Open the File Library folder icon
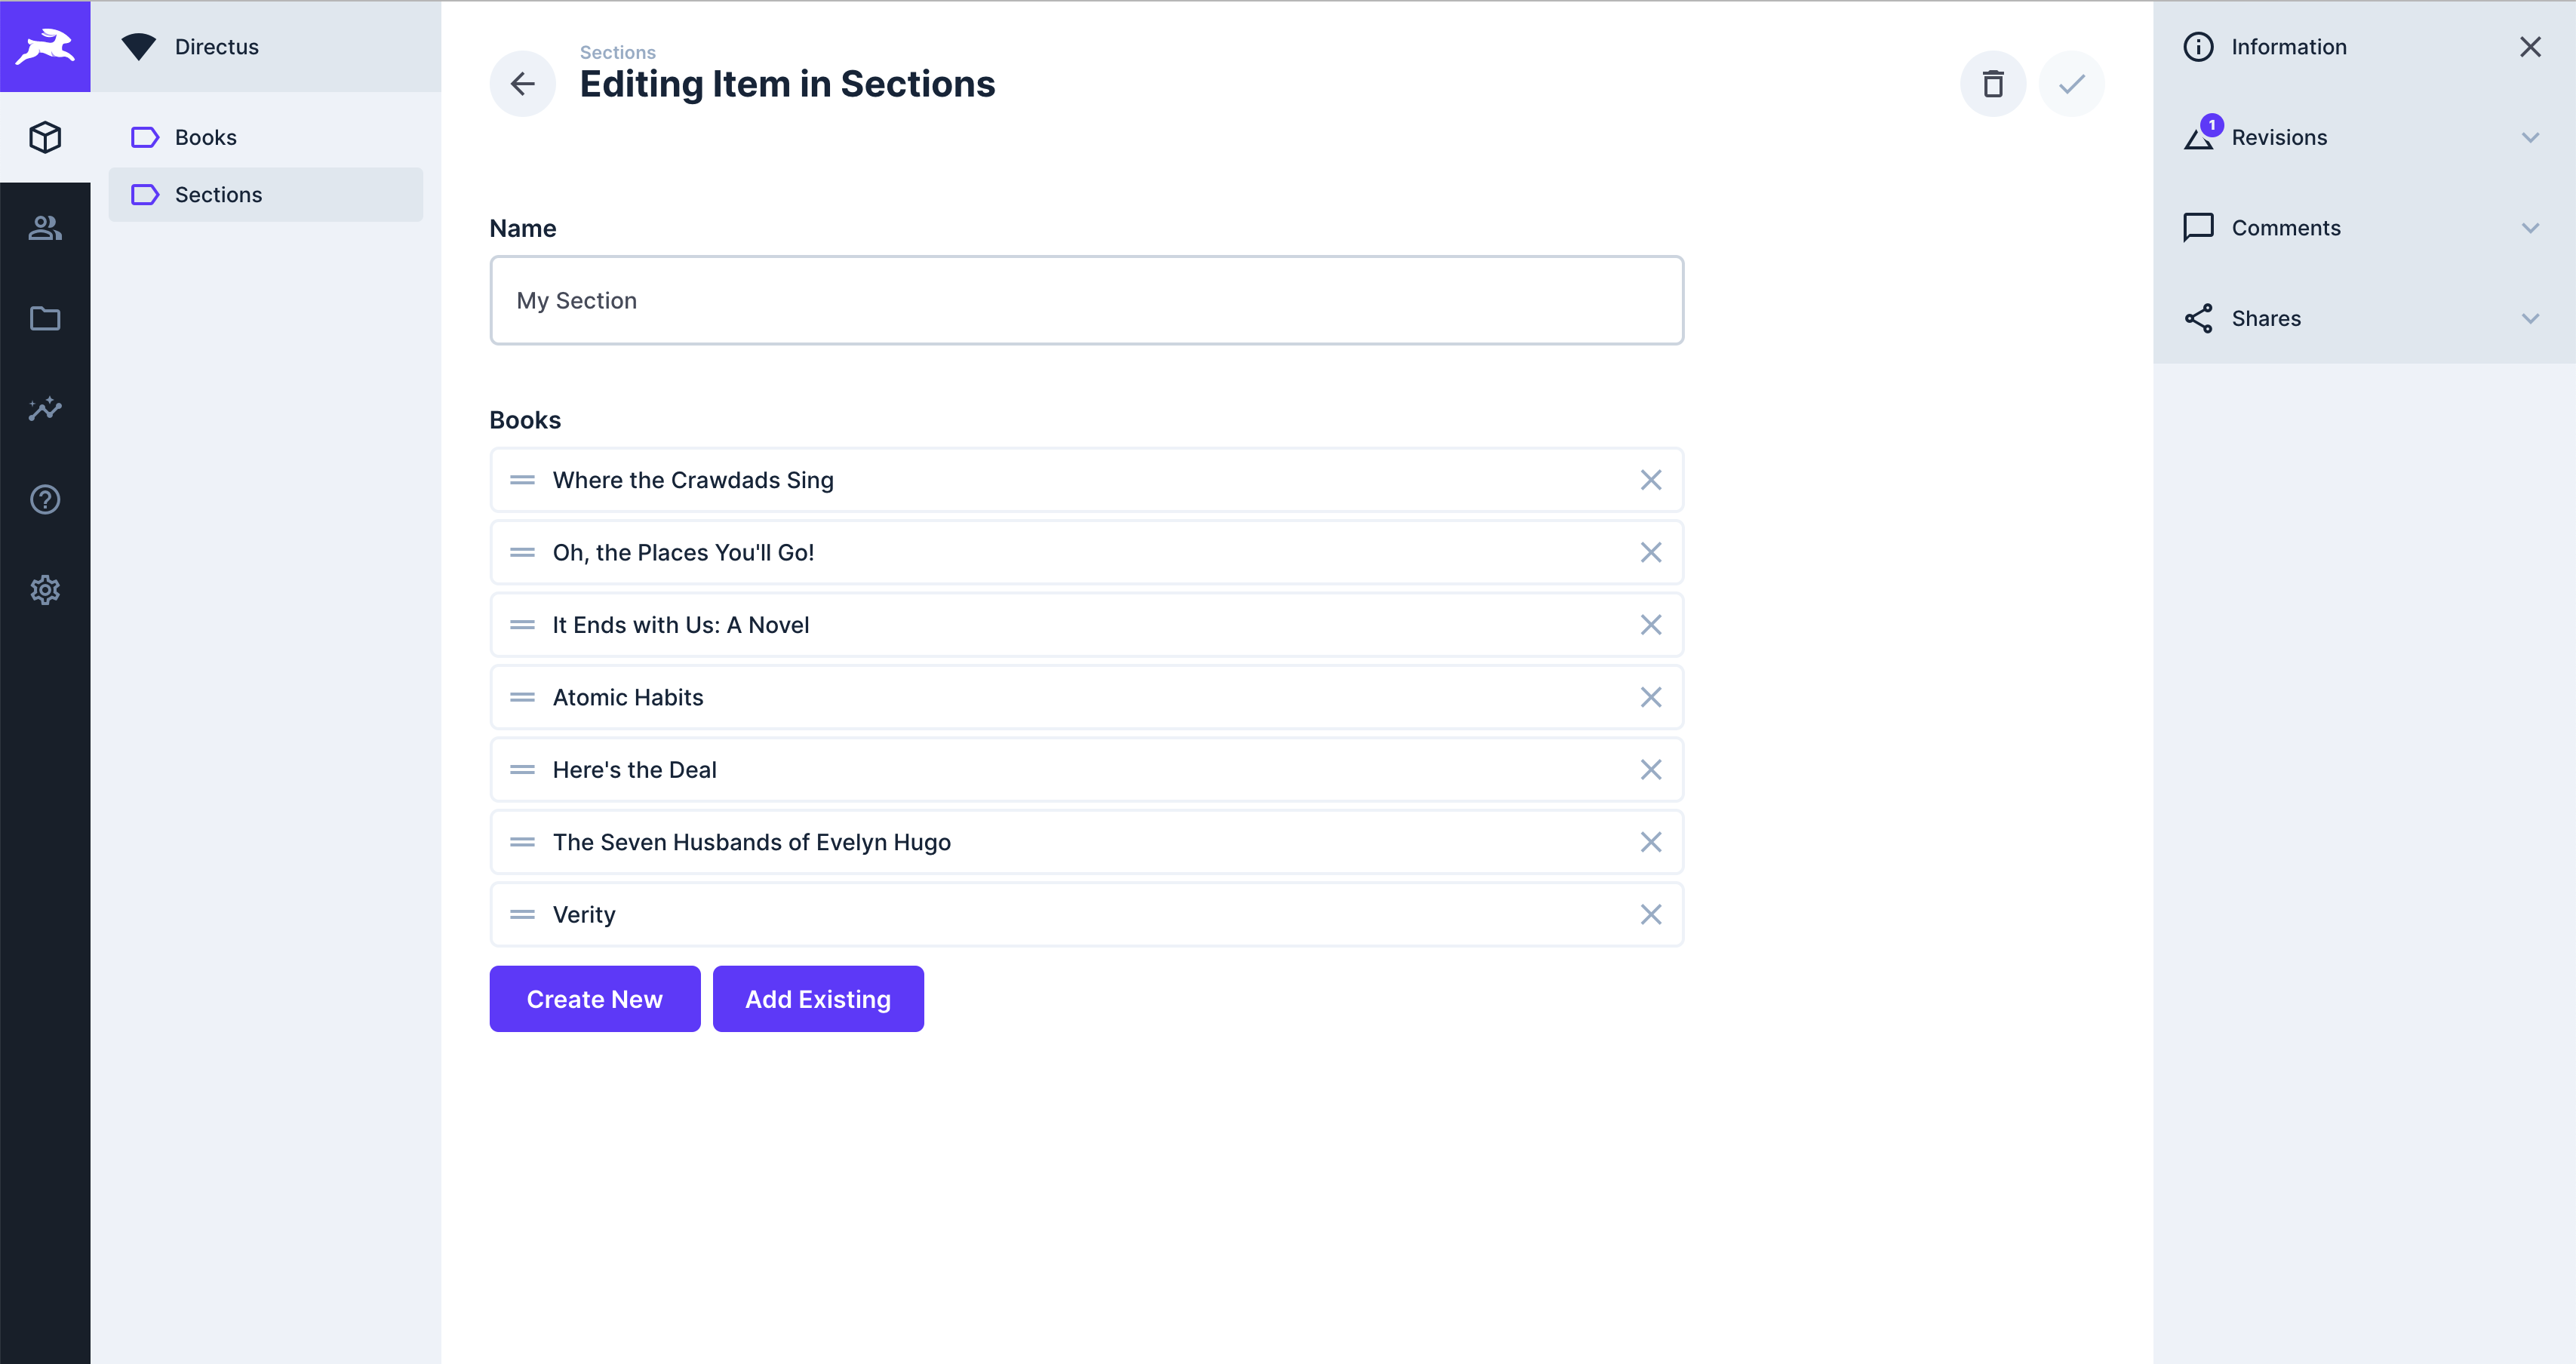2576x1364 pixels. pyautogui.click(x=46, y=318)
